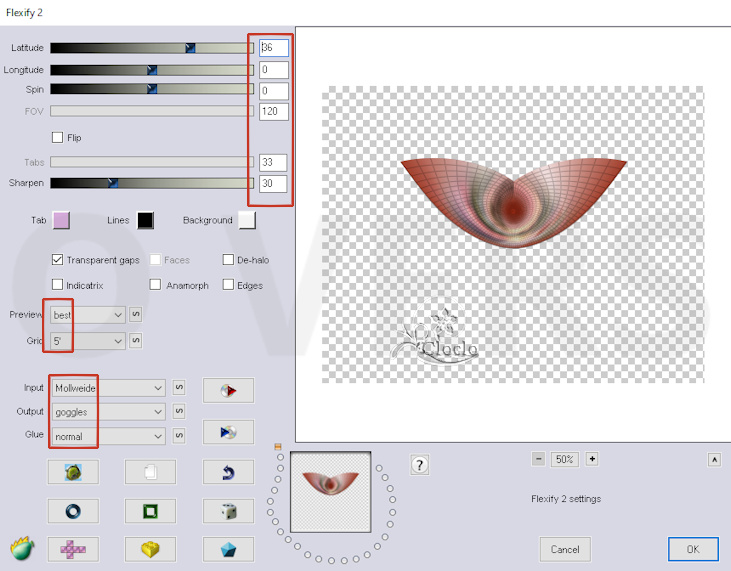Open help with the question mark button
This screenshot has height=571, width=731.
419,465
